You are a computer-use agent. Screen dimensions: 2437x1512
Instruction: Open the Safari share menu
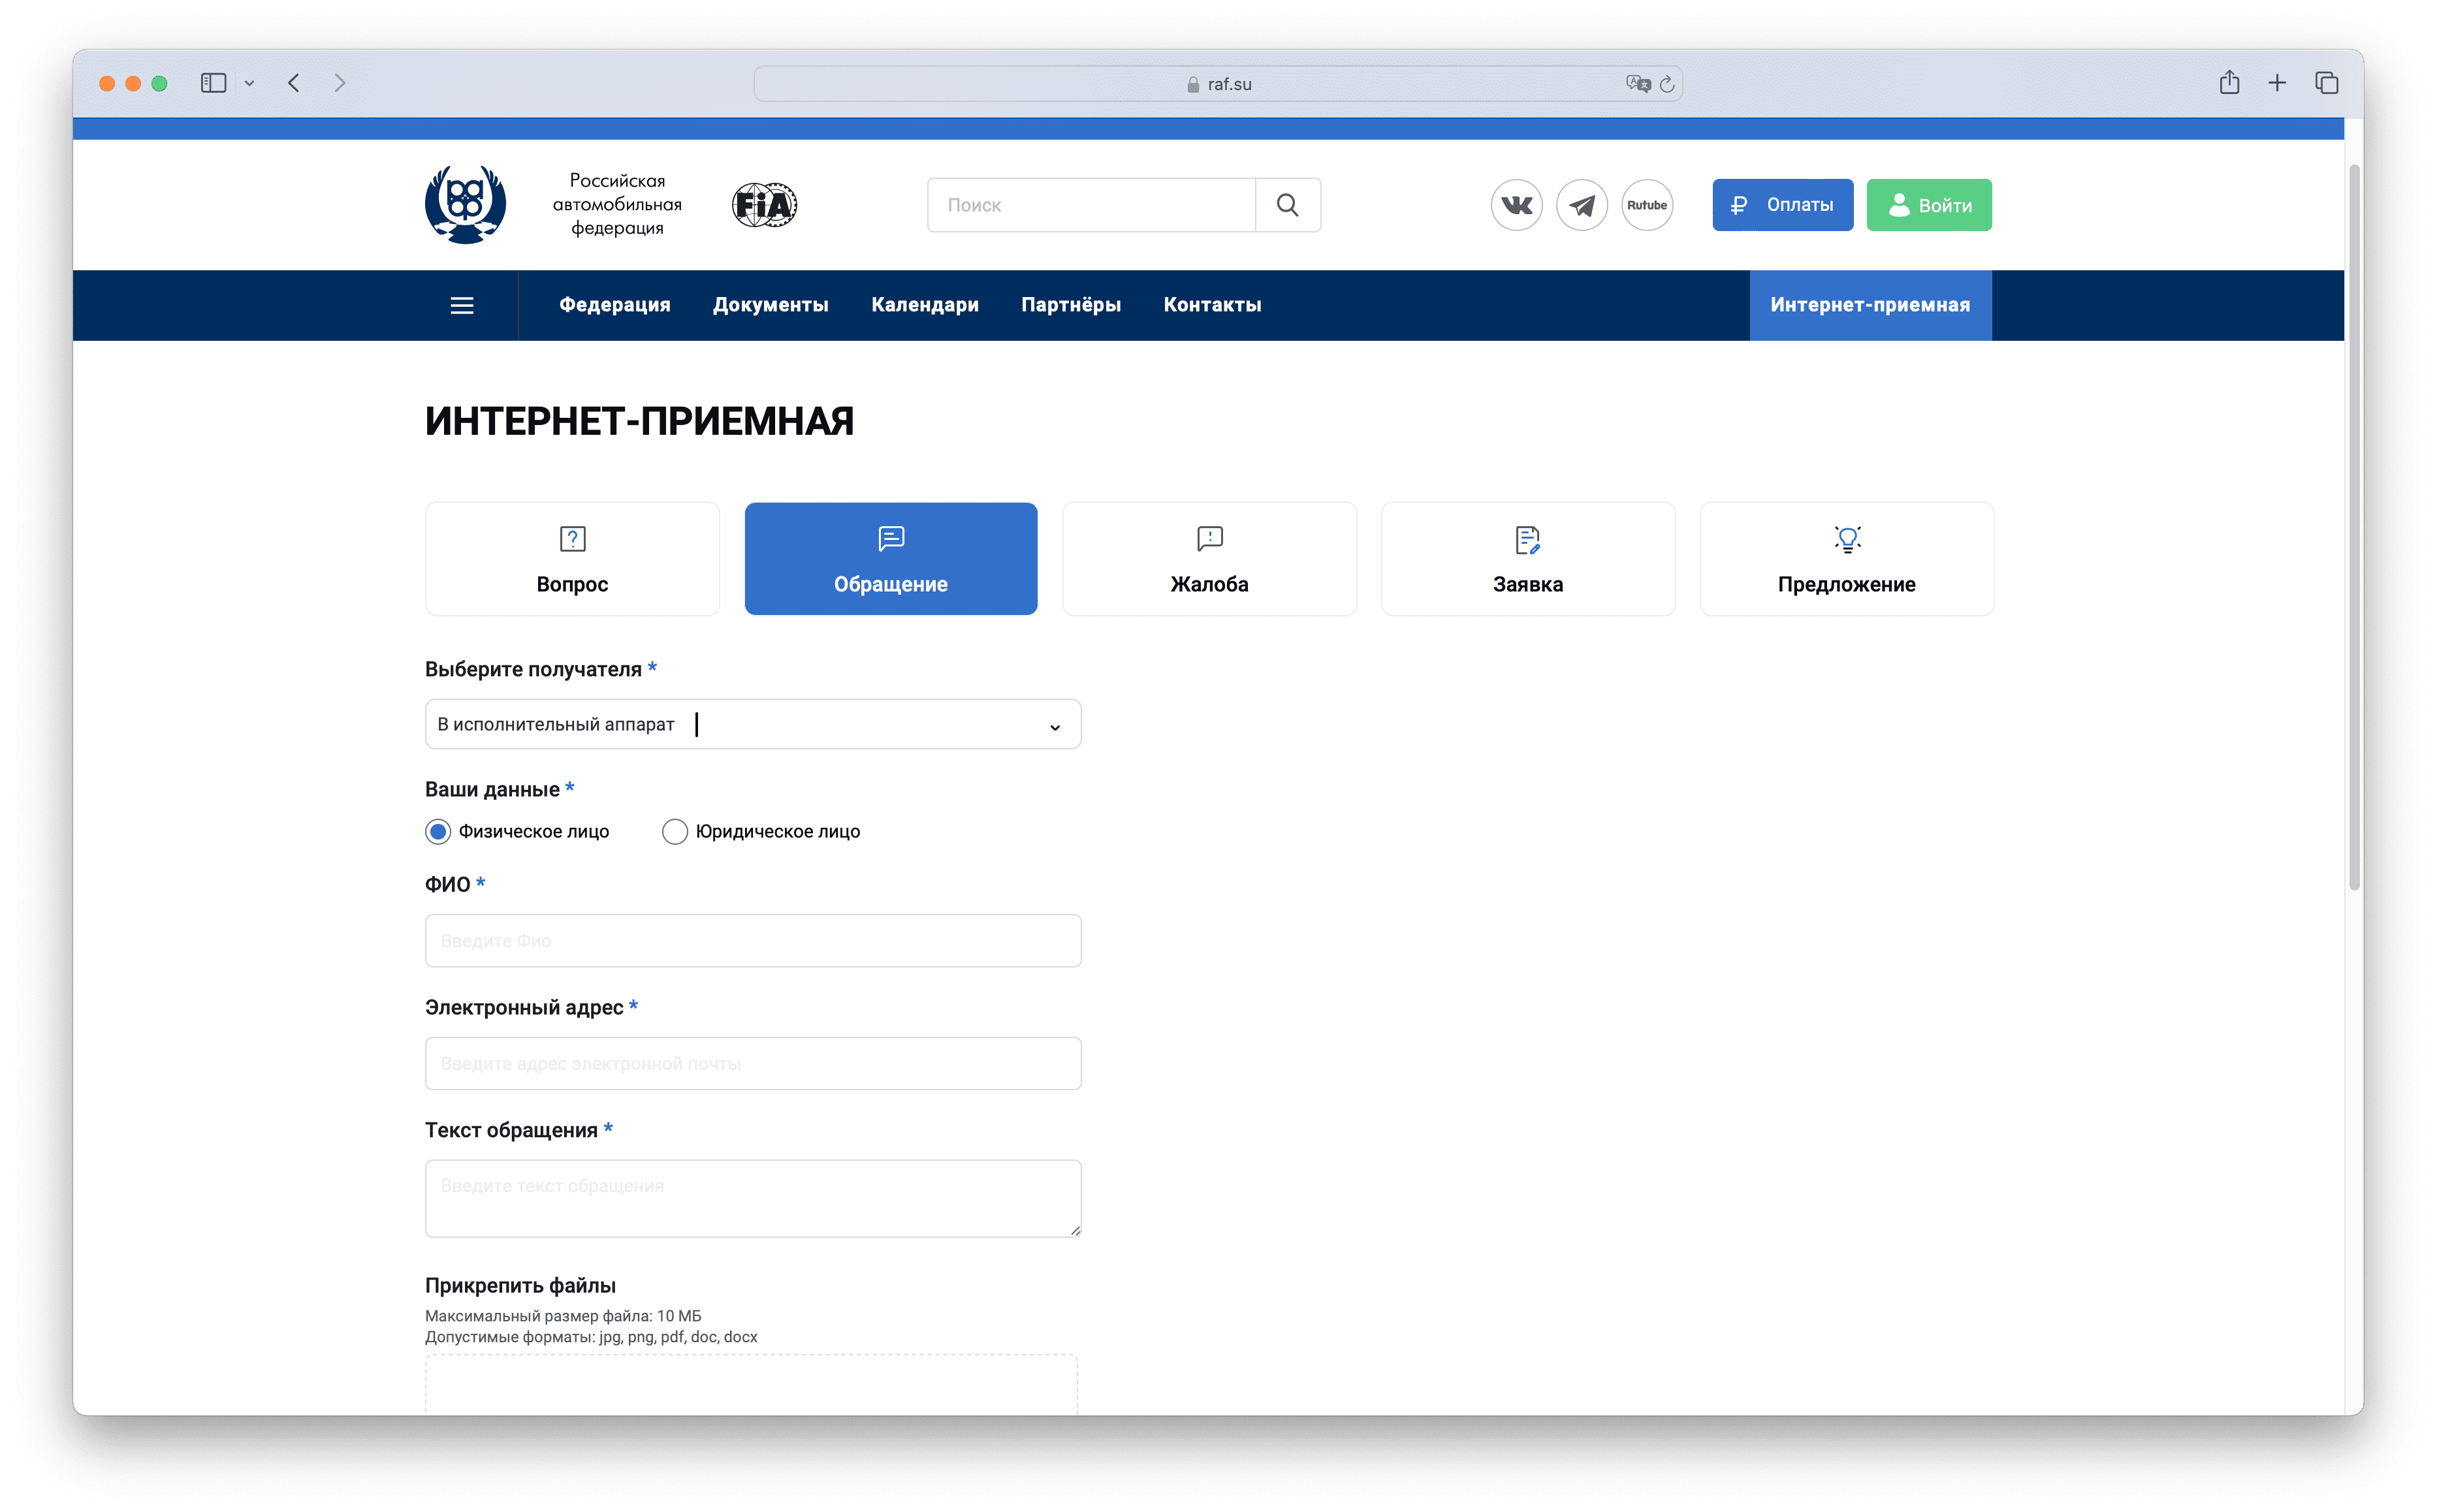click(2229, 82)
